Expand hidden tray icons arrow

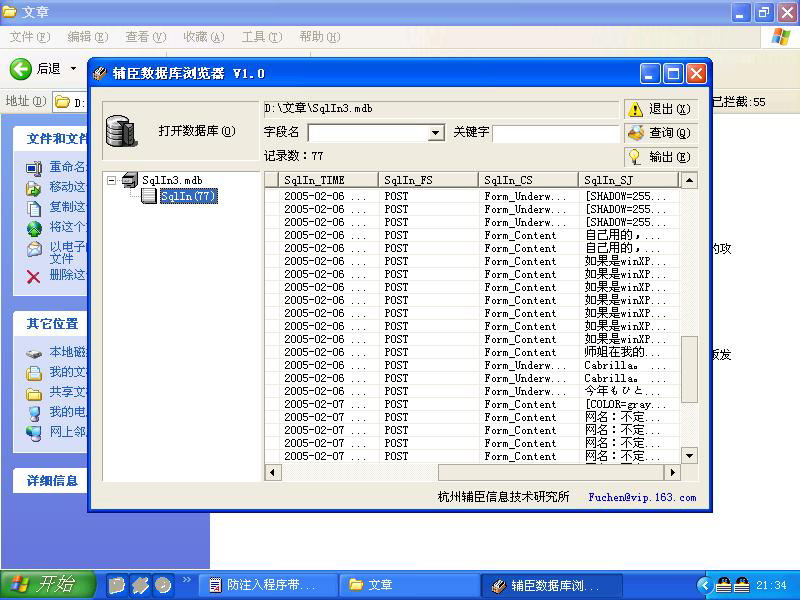pyautogui.click(x=704, y=585)
